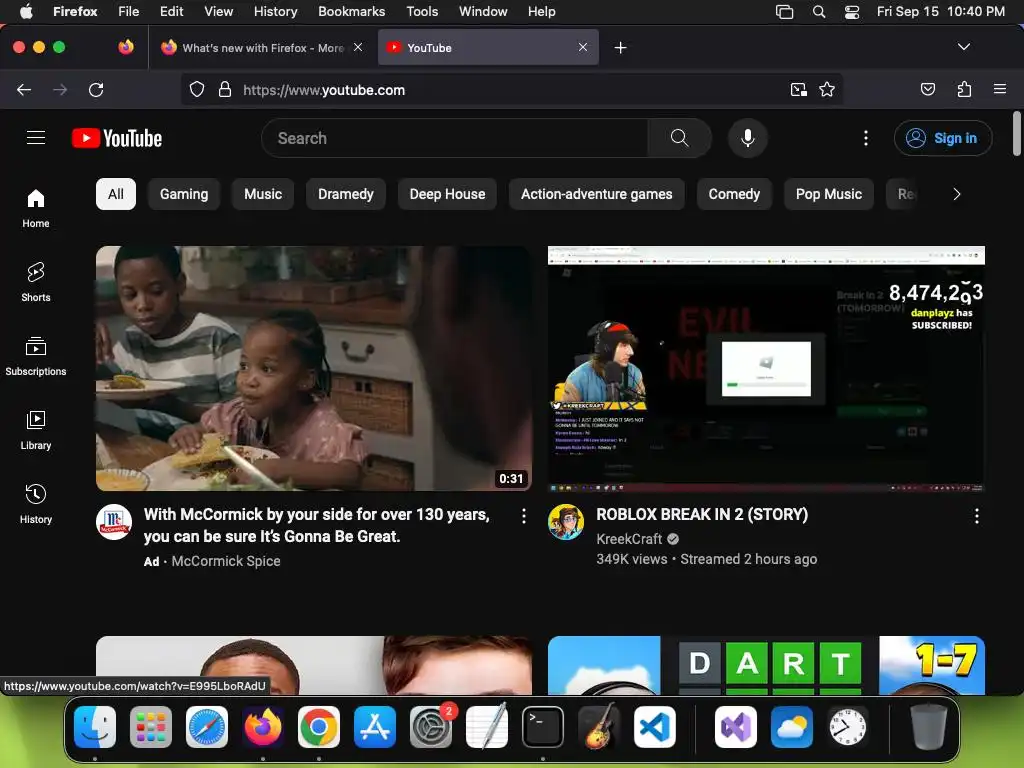Switch to What's new with Firefox tab
This screenshot has height=768, width=1024.
point(261,48)
